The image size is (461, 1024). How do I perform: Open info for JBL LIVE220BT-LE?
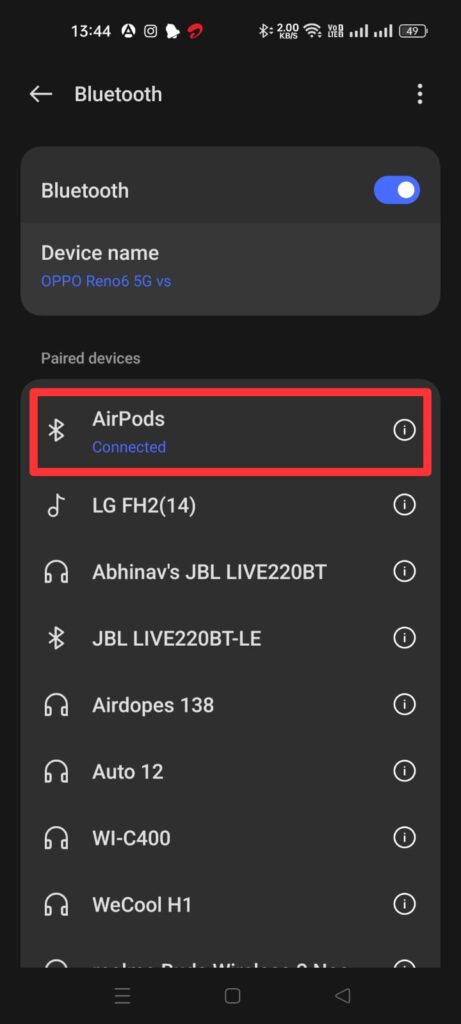point(404,638)
